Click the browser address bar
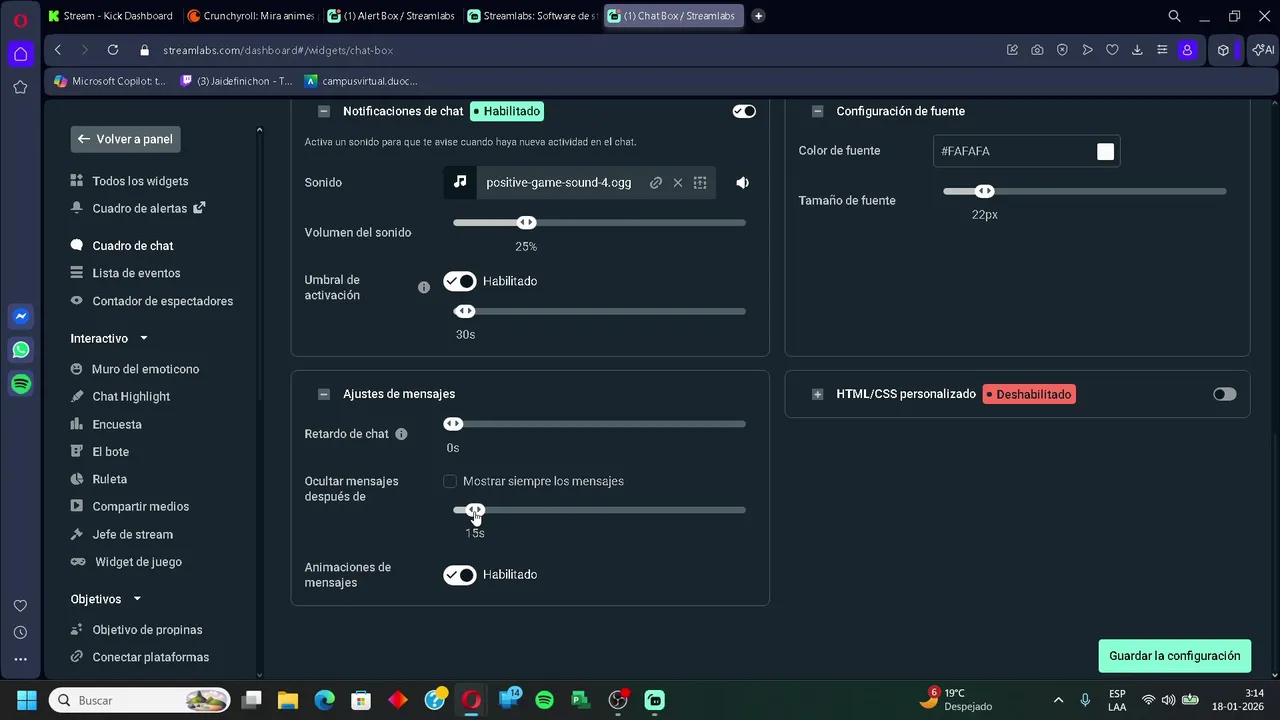The image size is (1280, 720). [570, 50]
